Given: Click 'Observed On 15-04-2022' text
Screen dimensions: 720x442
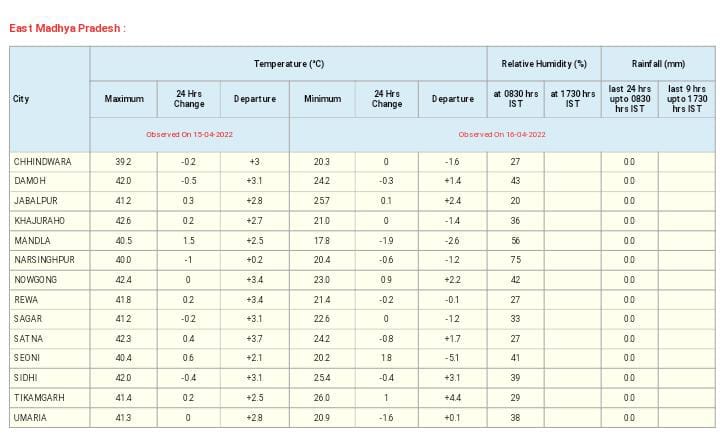Looking at the screenshot, I should tap(189, 134).
